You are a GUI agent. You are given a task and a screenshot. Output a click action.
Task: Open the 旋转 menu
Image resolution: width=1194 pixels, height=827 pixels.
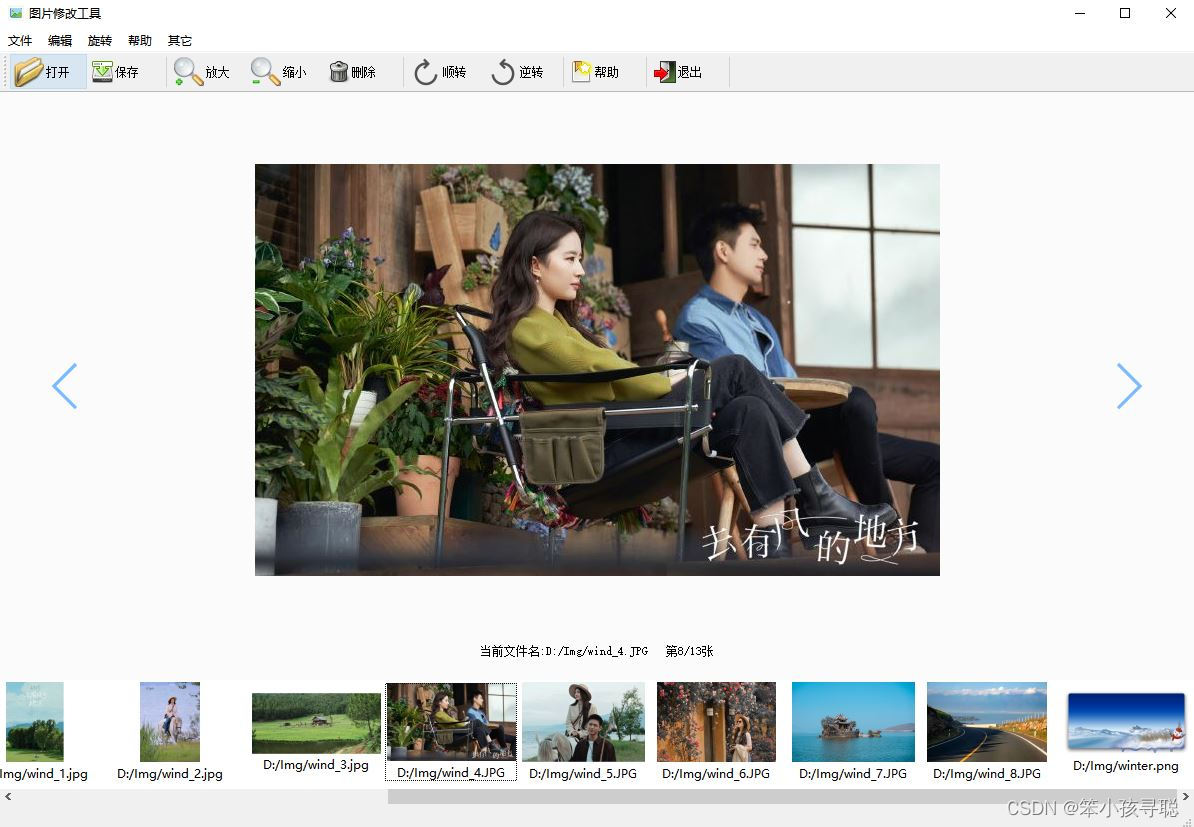[x=100, y=40]
